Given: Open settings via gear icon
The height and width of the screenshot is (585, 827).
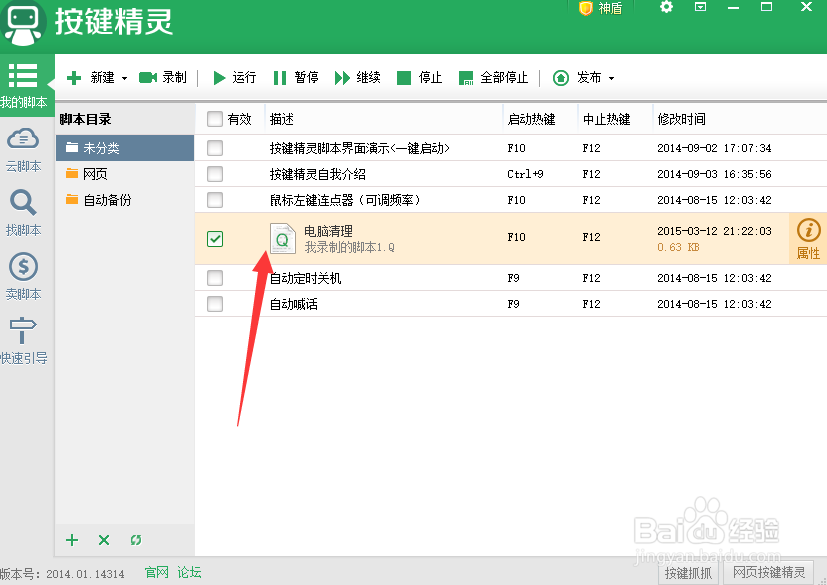Looking at the screenshot, I should coord(666,7).
